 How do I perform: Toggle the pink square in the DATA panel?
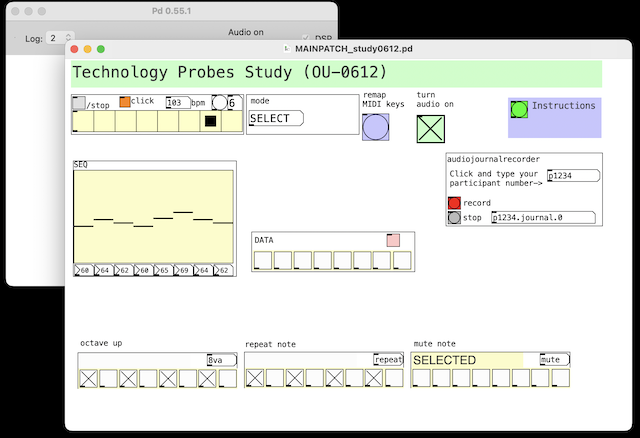[x=393, y=240]
